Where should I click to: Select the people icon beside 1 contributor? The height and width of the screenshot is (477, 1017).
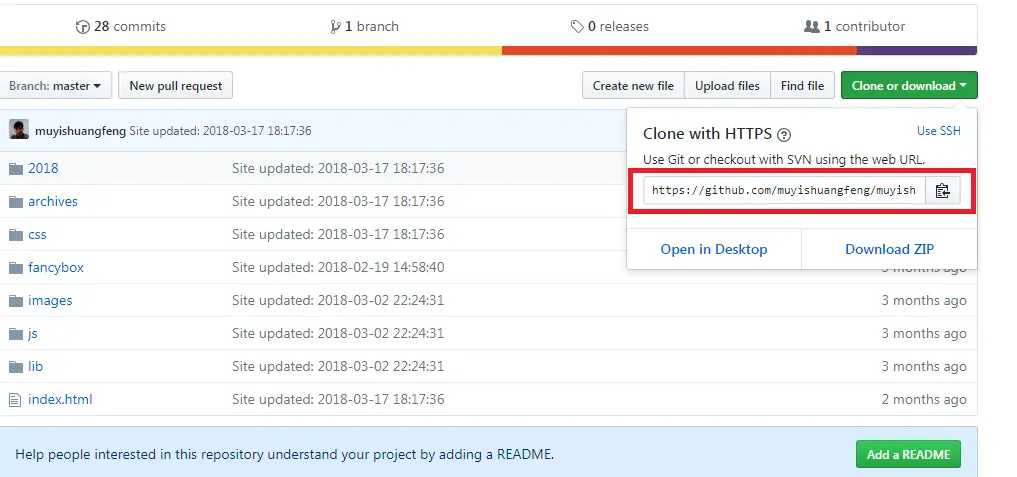point(811,27)
